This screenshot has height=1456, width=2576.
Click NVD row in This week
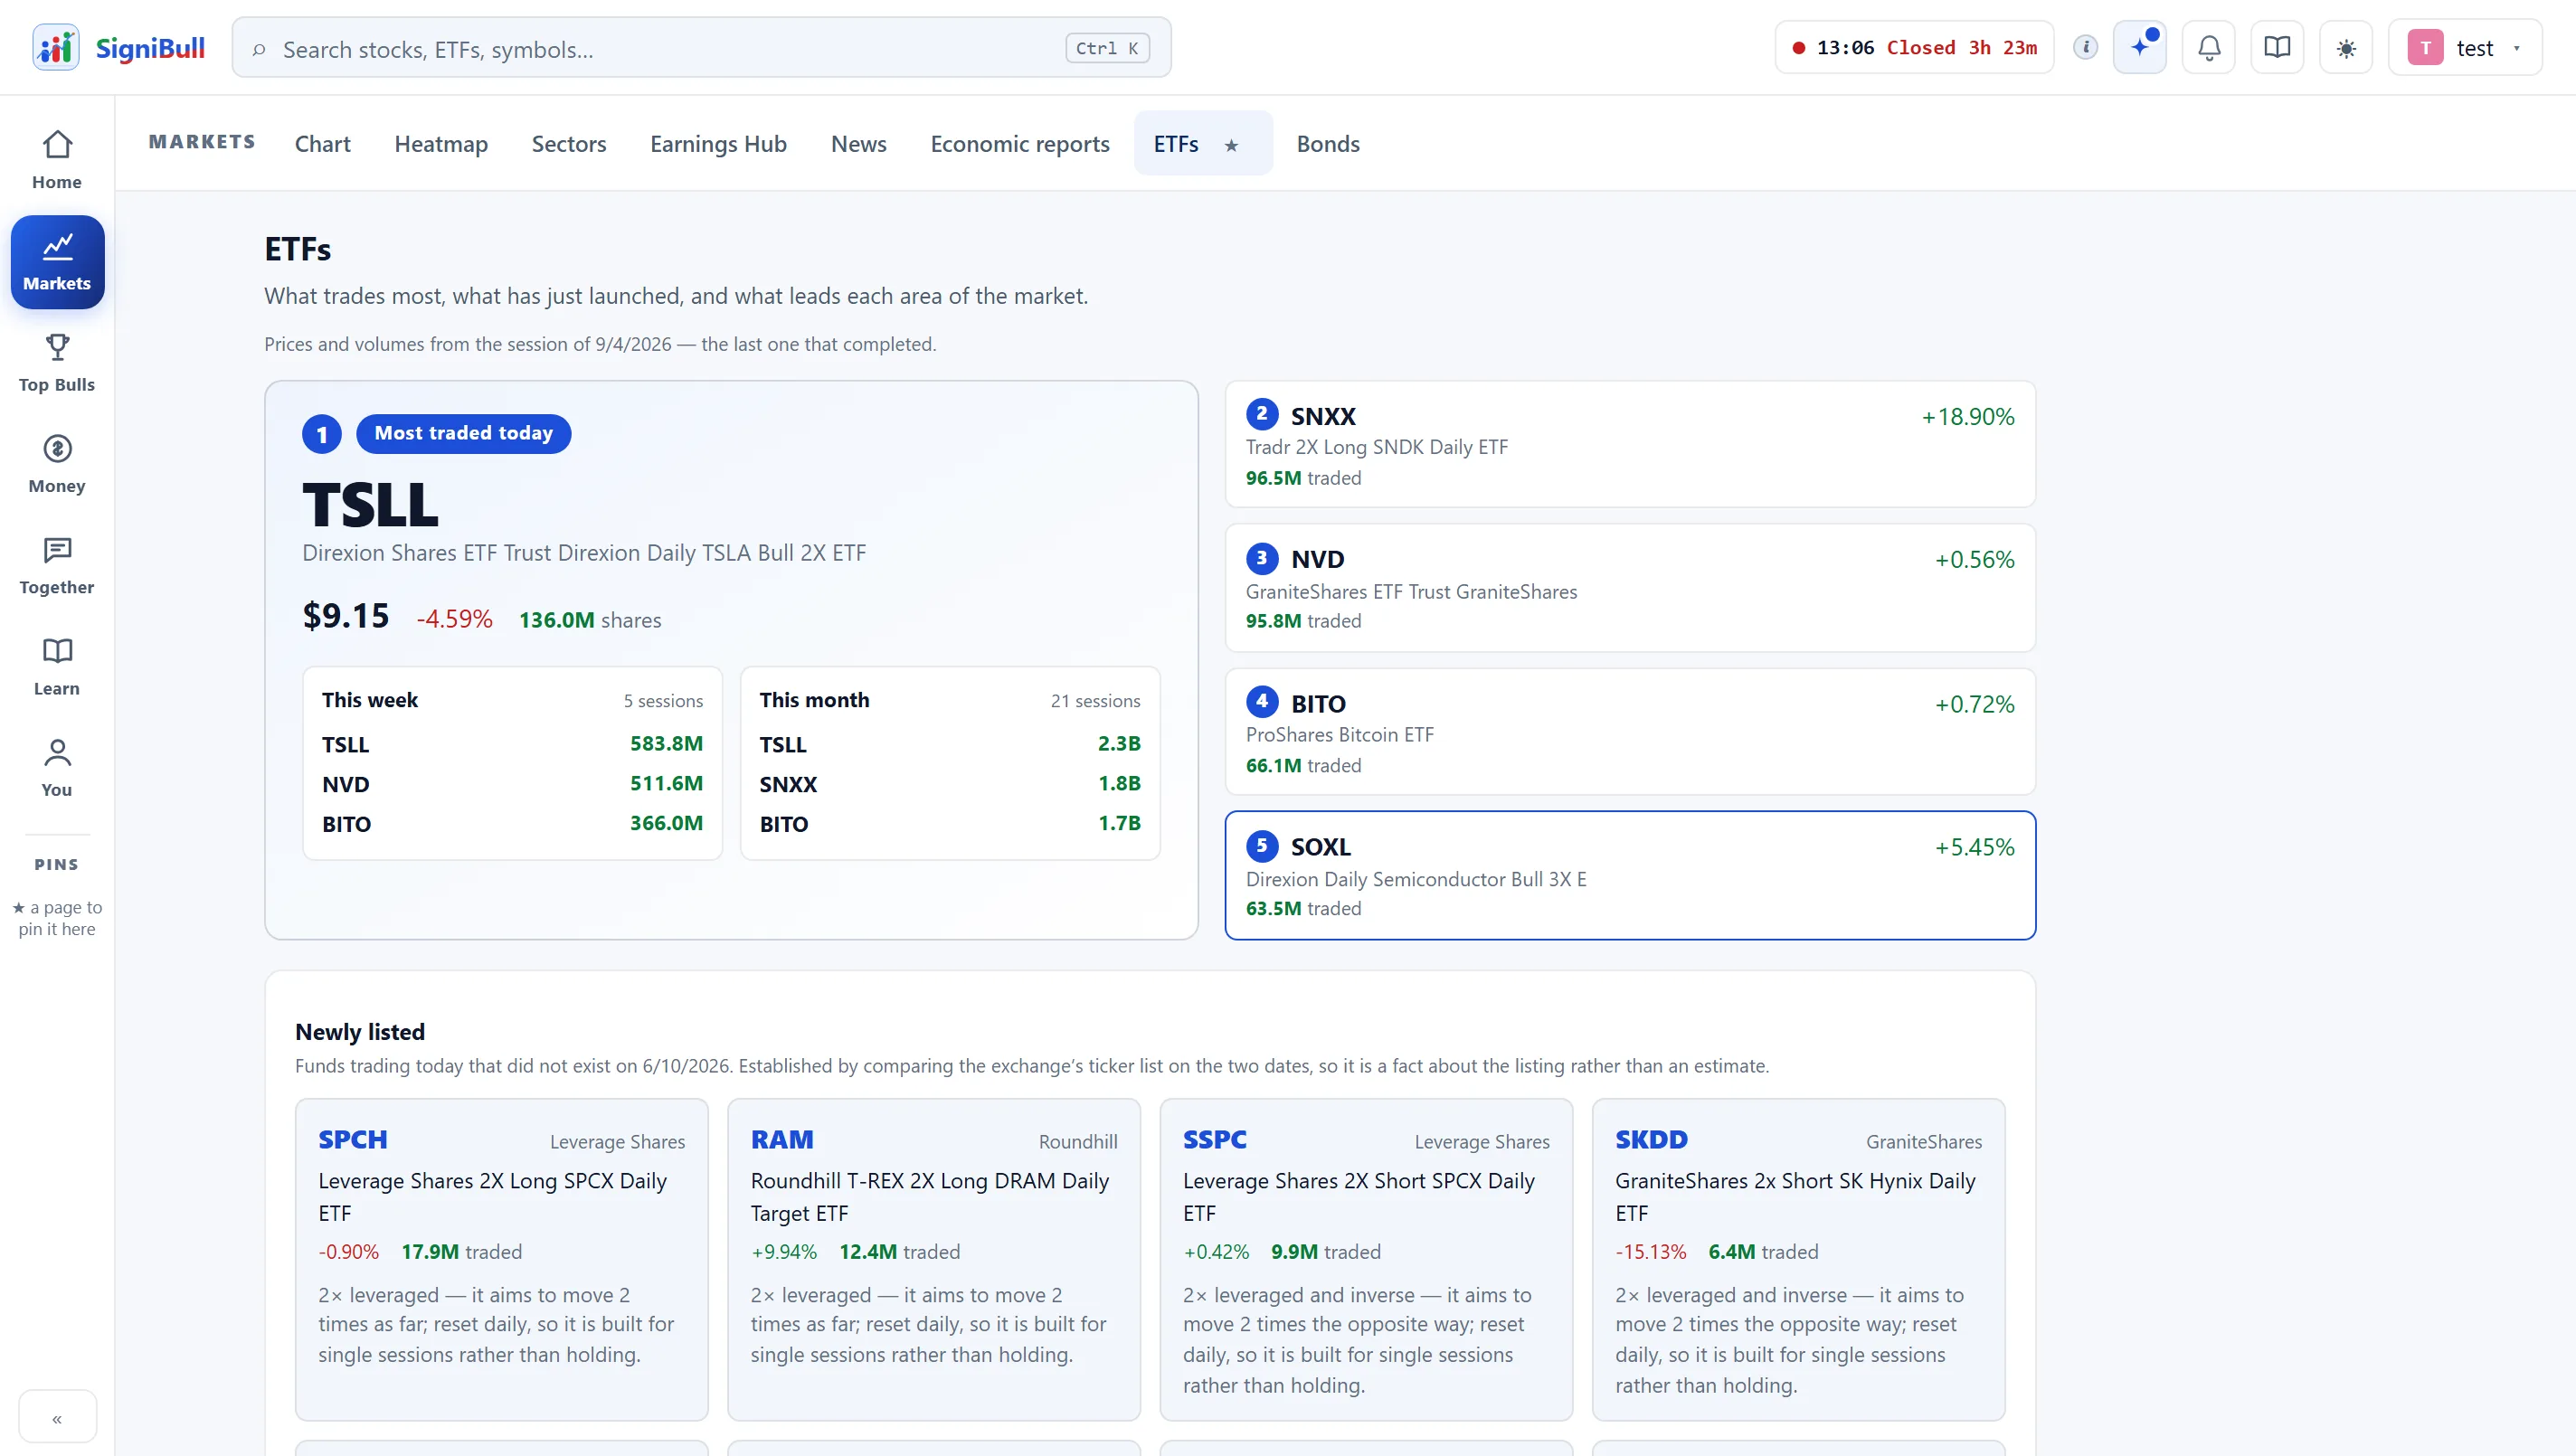coord(512,784)
